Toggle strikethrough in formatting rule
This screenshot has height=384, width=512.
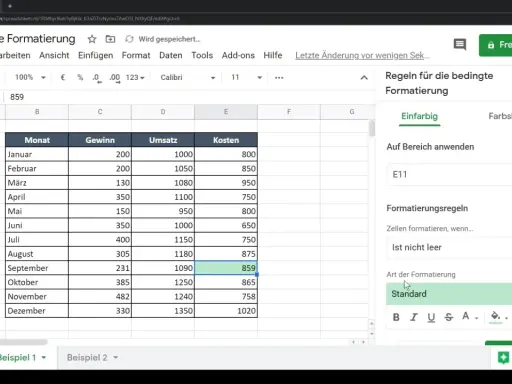[x=449, y=317]
